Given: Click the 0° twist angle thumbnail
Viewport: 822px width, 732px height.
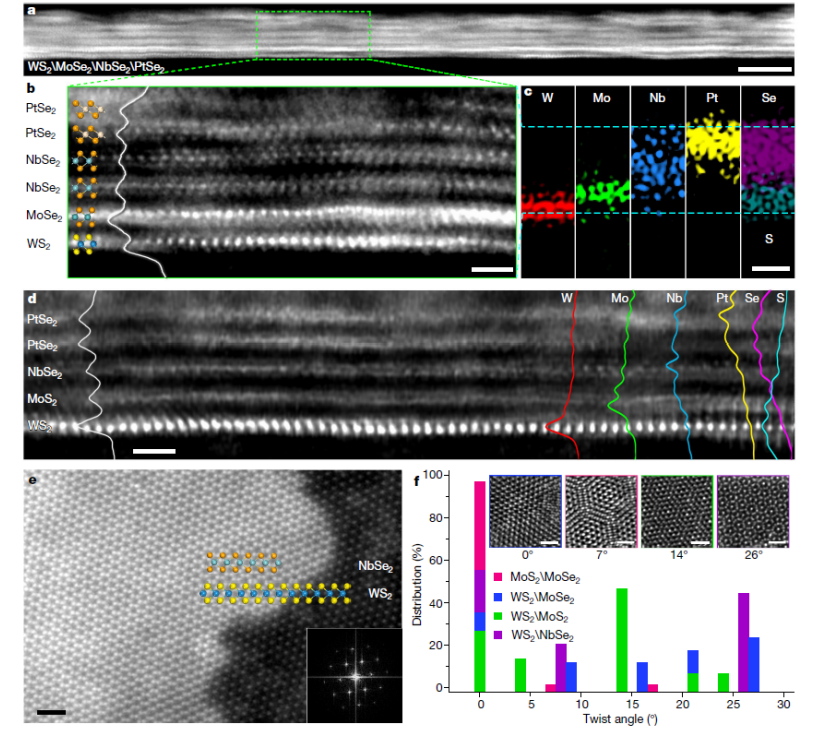Looking at the screenshot, I should [x=525, y=509].
